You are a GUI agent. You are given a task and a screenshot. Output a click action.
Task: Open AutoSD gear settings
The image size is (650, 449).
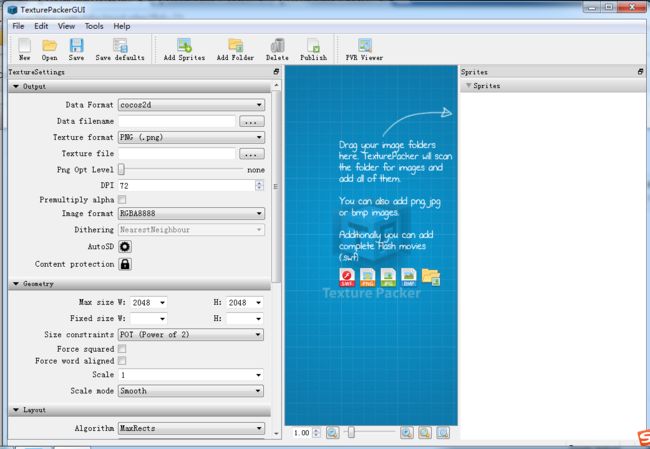point(125,247)
